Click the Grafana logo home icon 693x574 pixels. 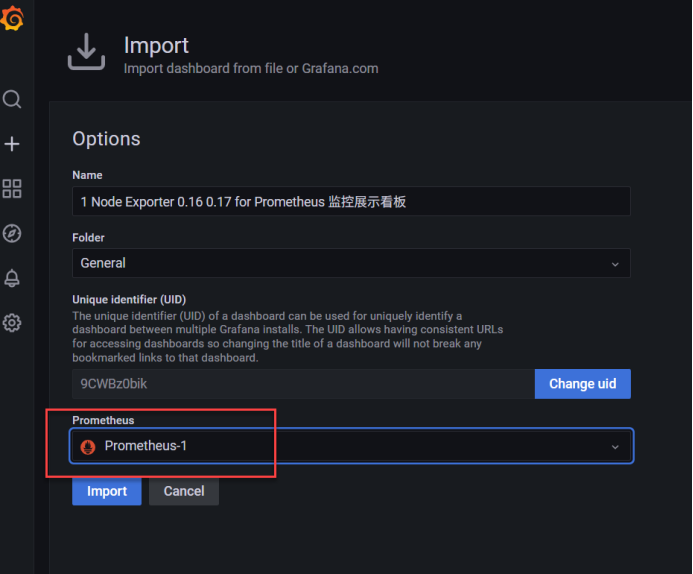pos(13,18)
